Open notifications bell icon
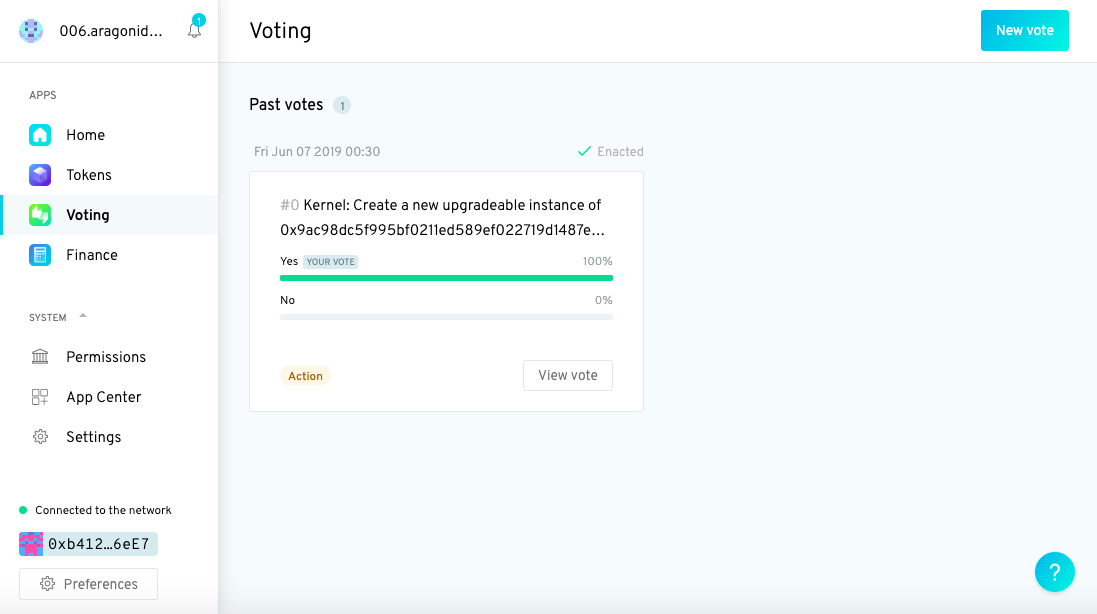 click(x=194, y=31)
